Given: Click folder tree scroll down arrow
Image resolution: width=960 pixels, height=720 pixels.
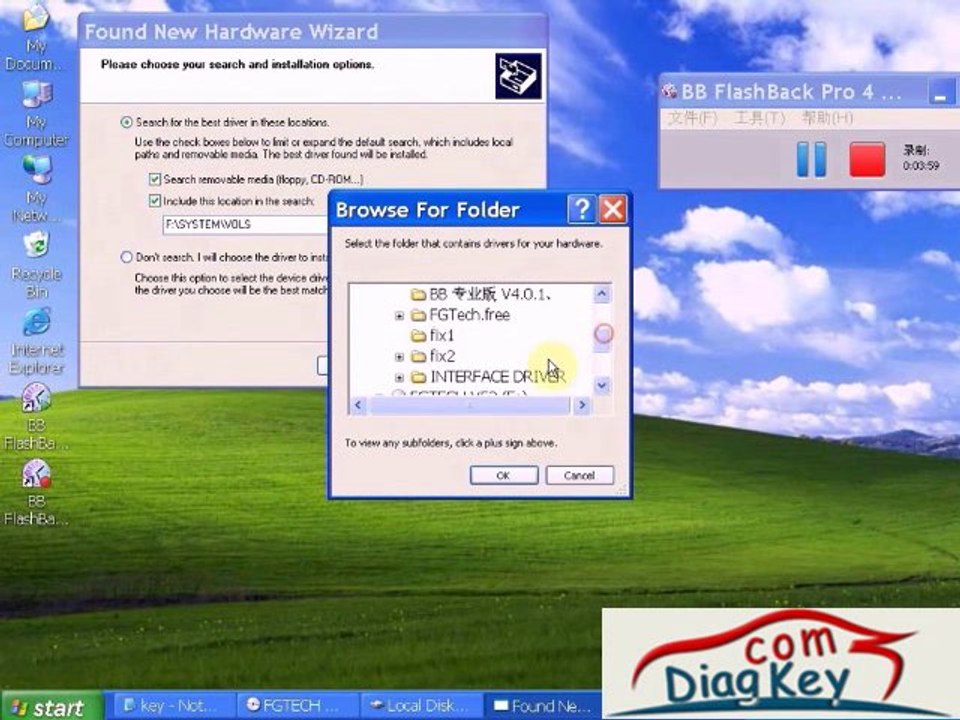Looking at the screenshot, I should [602, 385].
